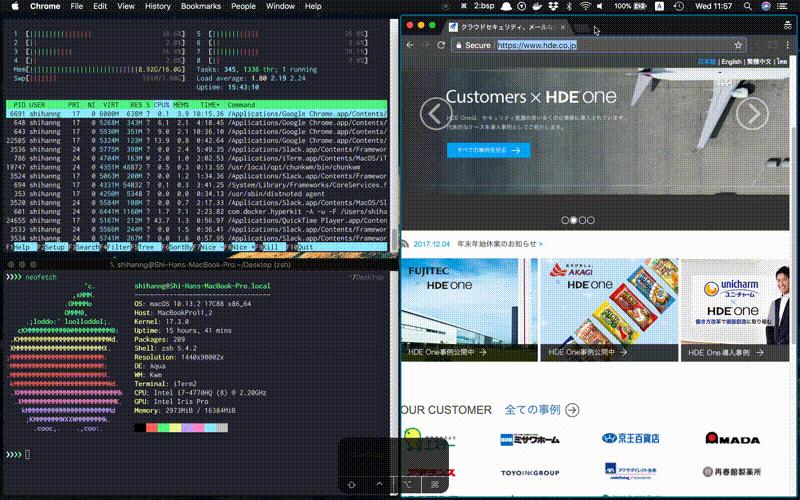This screenshot has width=800, height=500.
Task: Open History menu
Action: (x=157, y=6)
